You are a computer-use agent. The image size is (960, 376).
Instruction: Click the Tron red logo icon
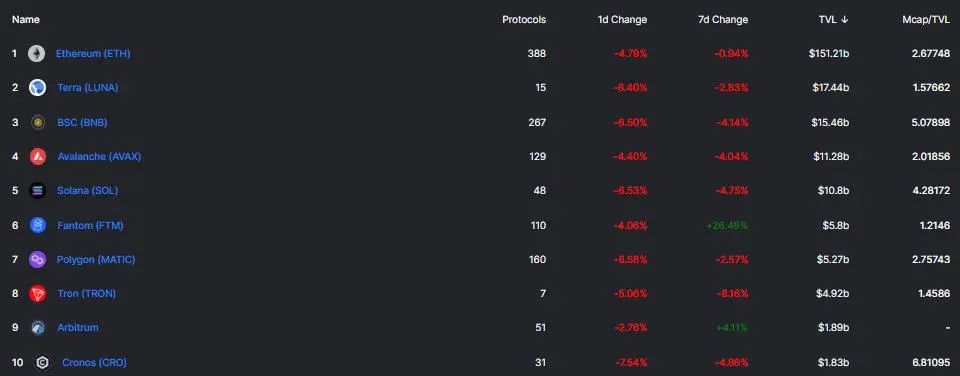coord(38,293)
